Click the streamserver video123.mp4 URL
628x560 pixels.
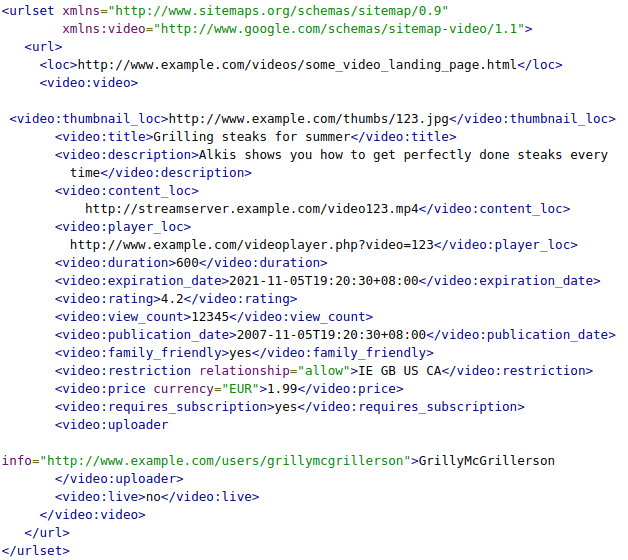point(252,209)
